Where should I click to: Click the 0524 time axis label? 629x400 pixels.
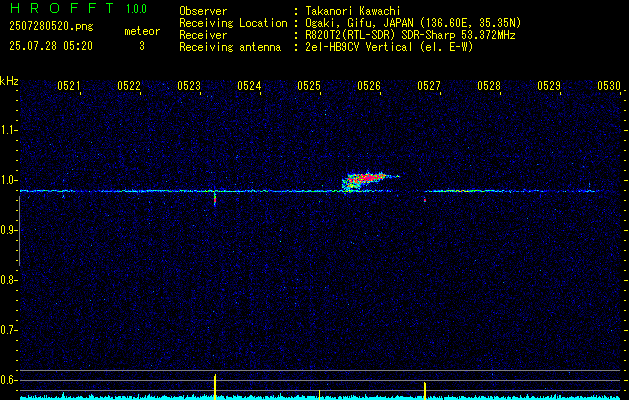[249, 85]
